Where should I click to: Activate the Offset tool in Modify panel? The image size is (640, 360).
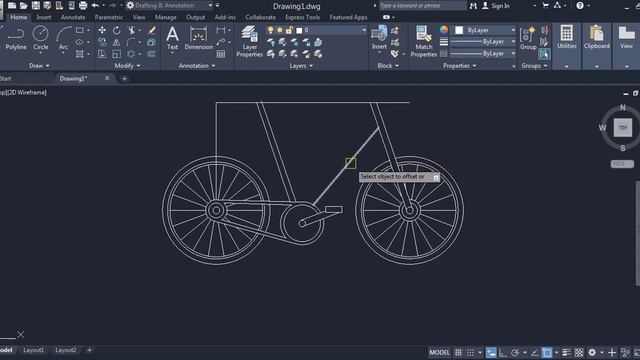[x=151, y=54]
